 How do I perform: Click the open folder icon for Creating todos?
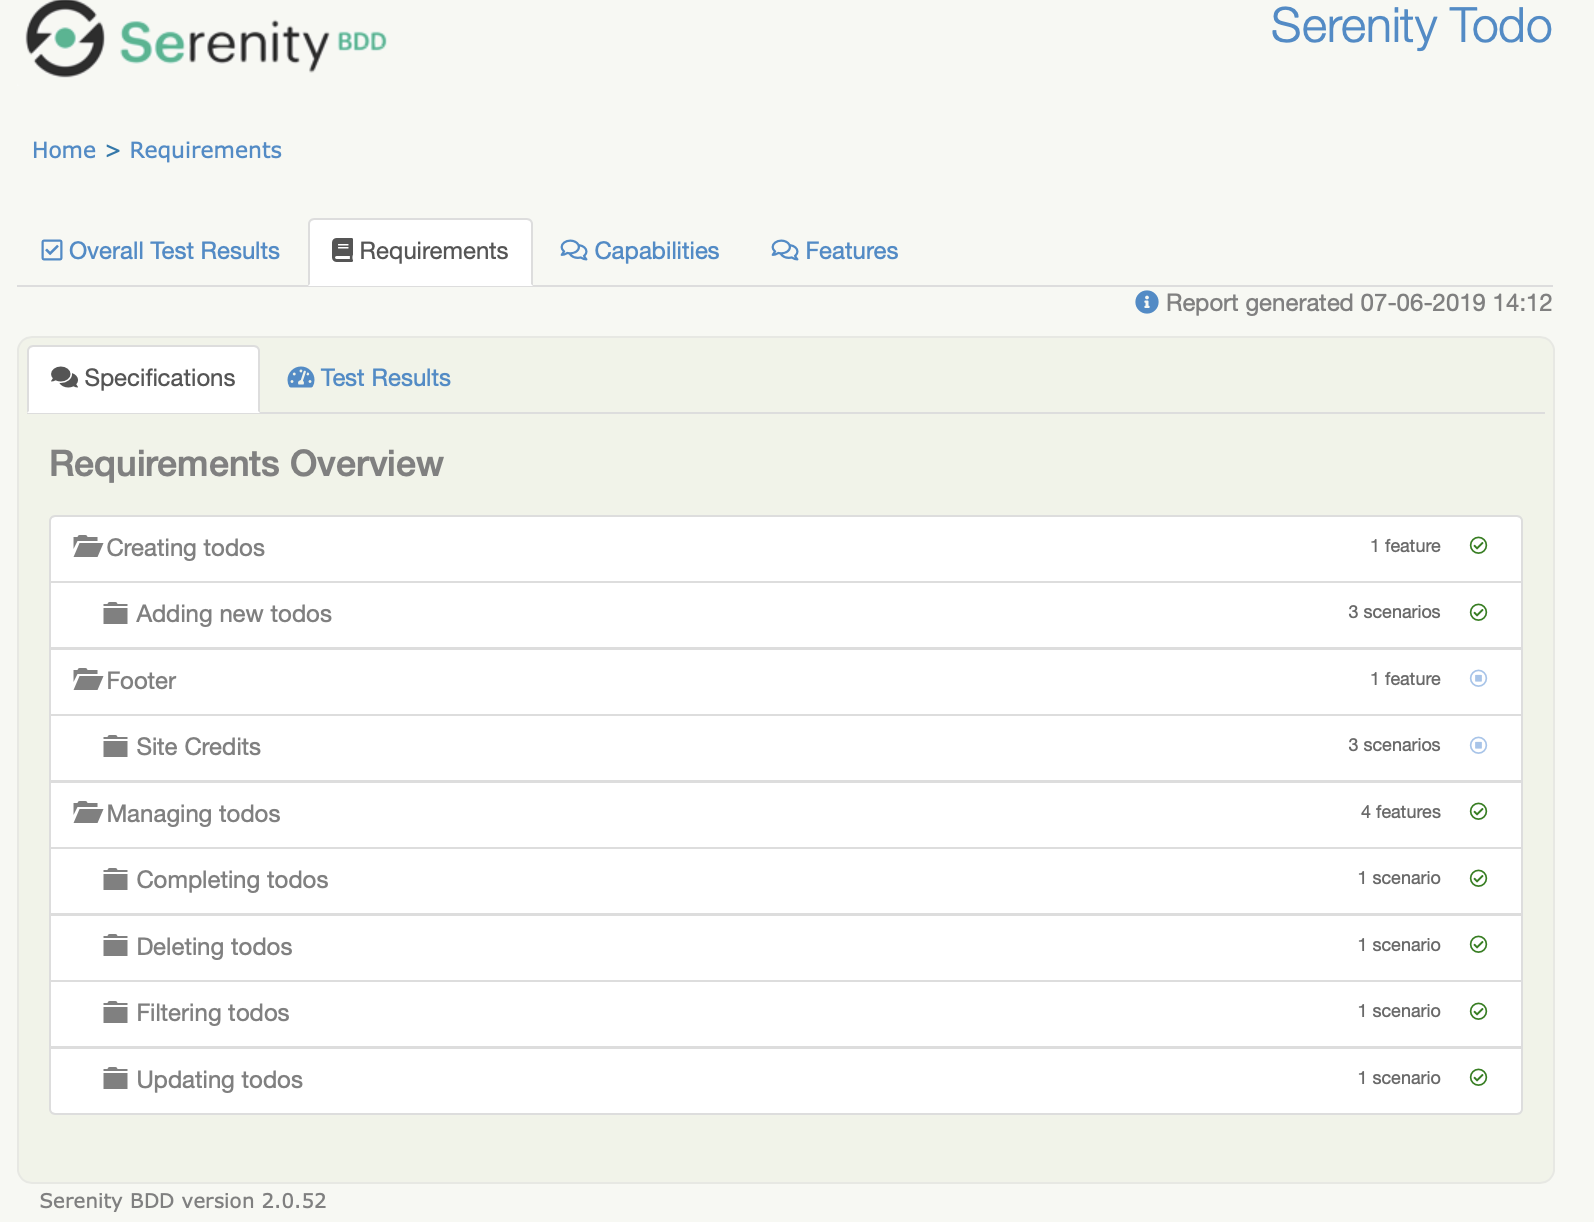pyautogui.click(x=88, y=547)
